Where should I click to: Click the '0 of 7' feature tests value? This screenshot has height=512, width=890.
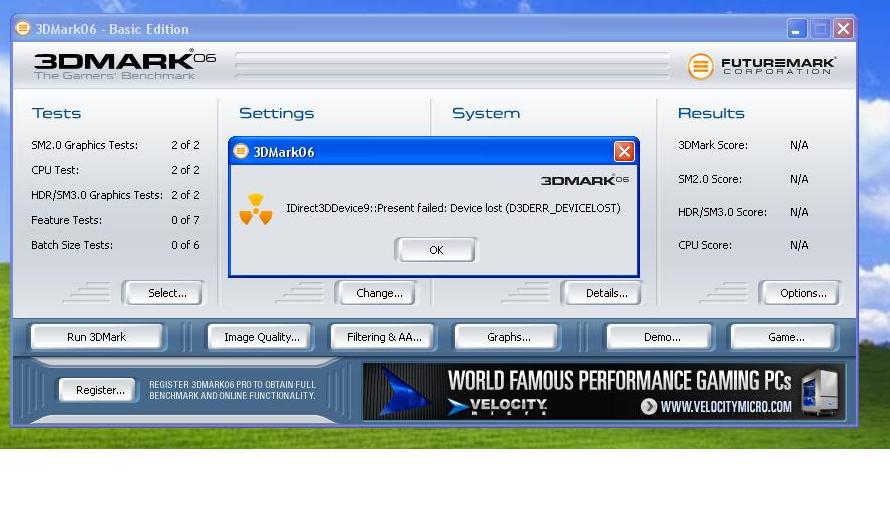(x=185, y=220)
